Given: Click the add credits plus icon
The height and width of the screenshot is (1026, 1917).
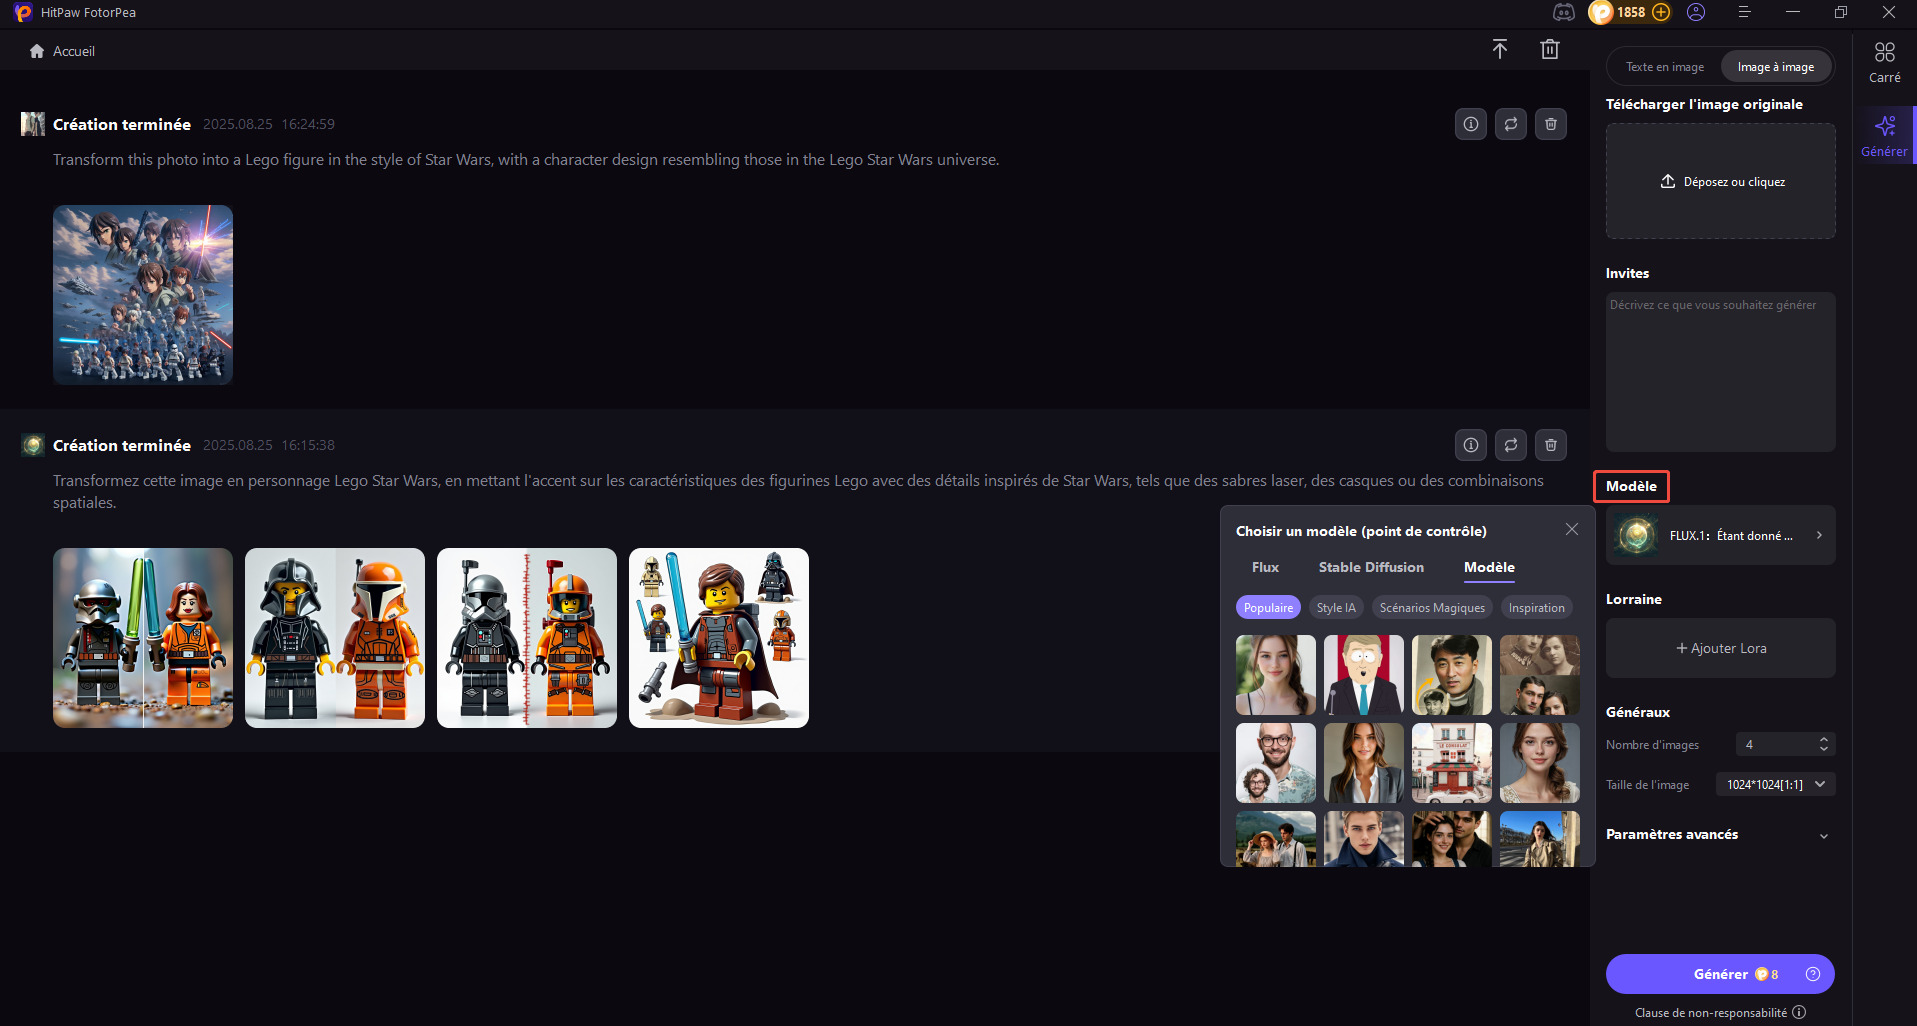Looking at the screenshot, I should (x=1661, y=12).
